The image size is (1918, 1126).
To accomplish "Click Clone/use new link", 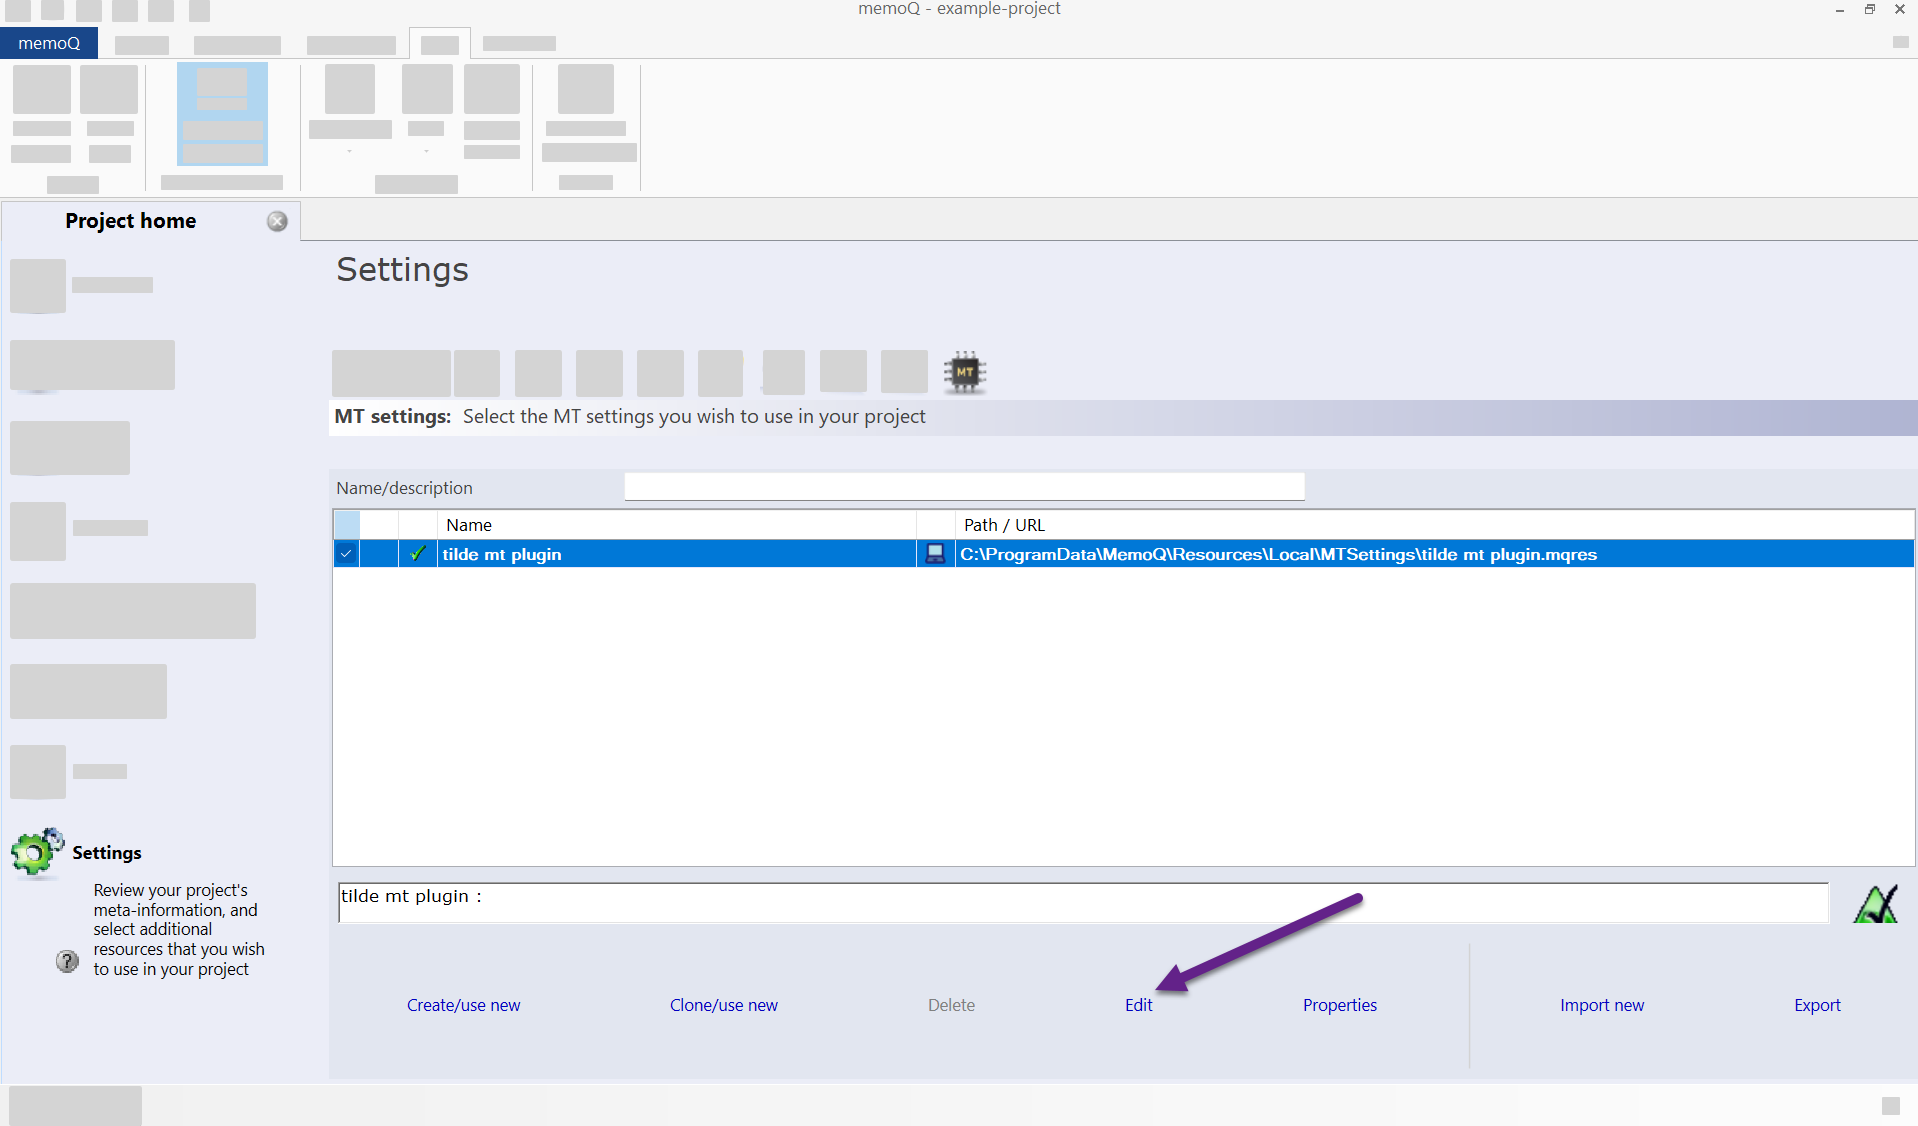I will (x=723, y=1005).
